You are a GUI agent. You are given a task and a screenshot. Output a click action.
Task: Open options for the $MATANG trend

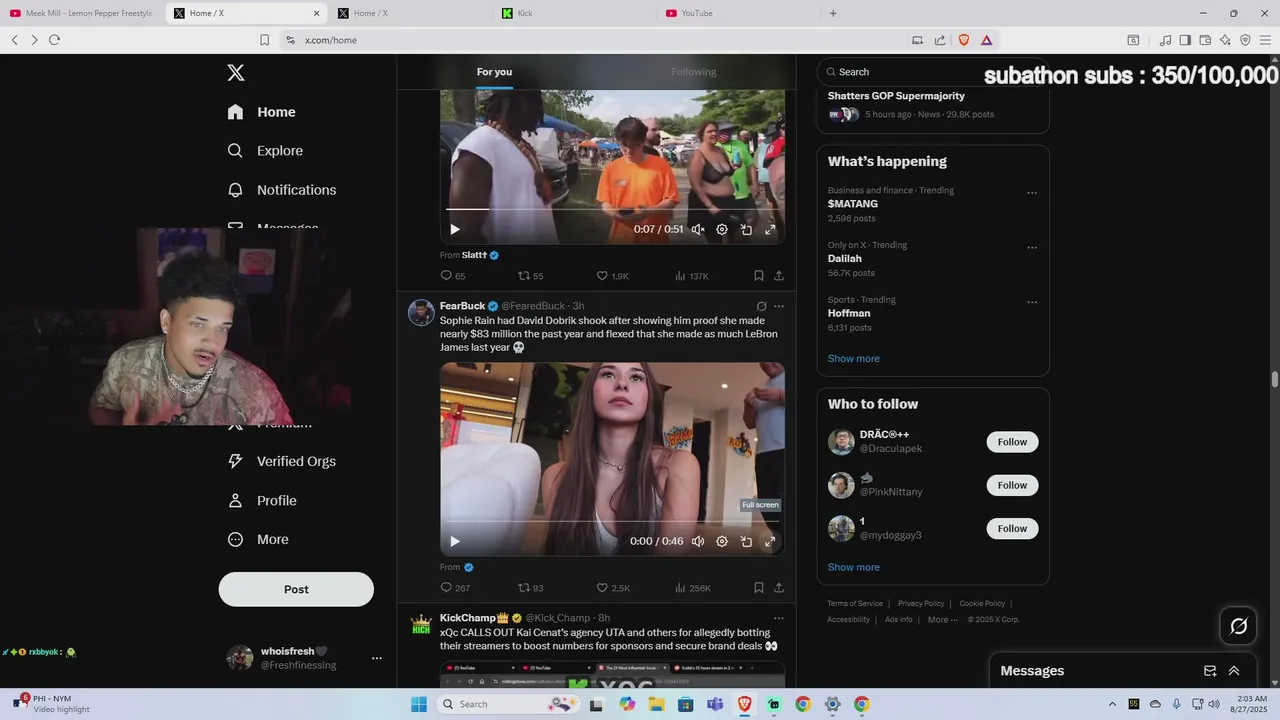pos(1032,193)
